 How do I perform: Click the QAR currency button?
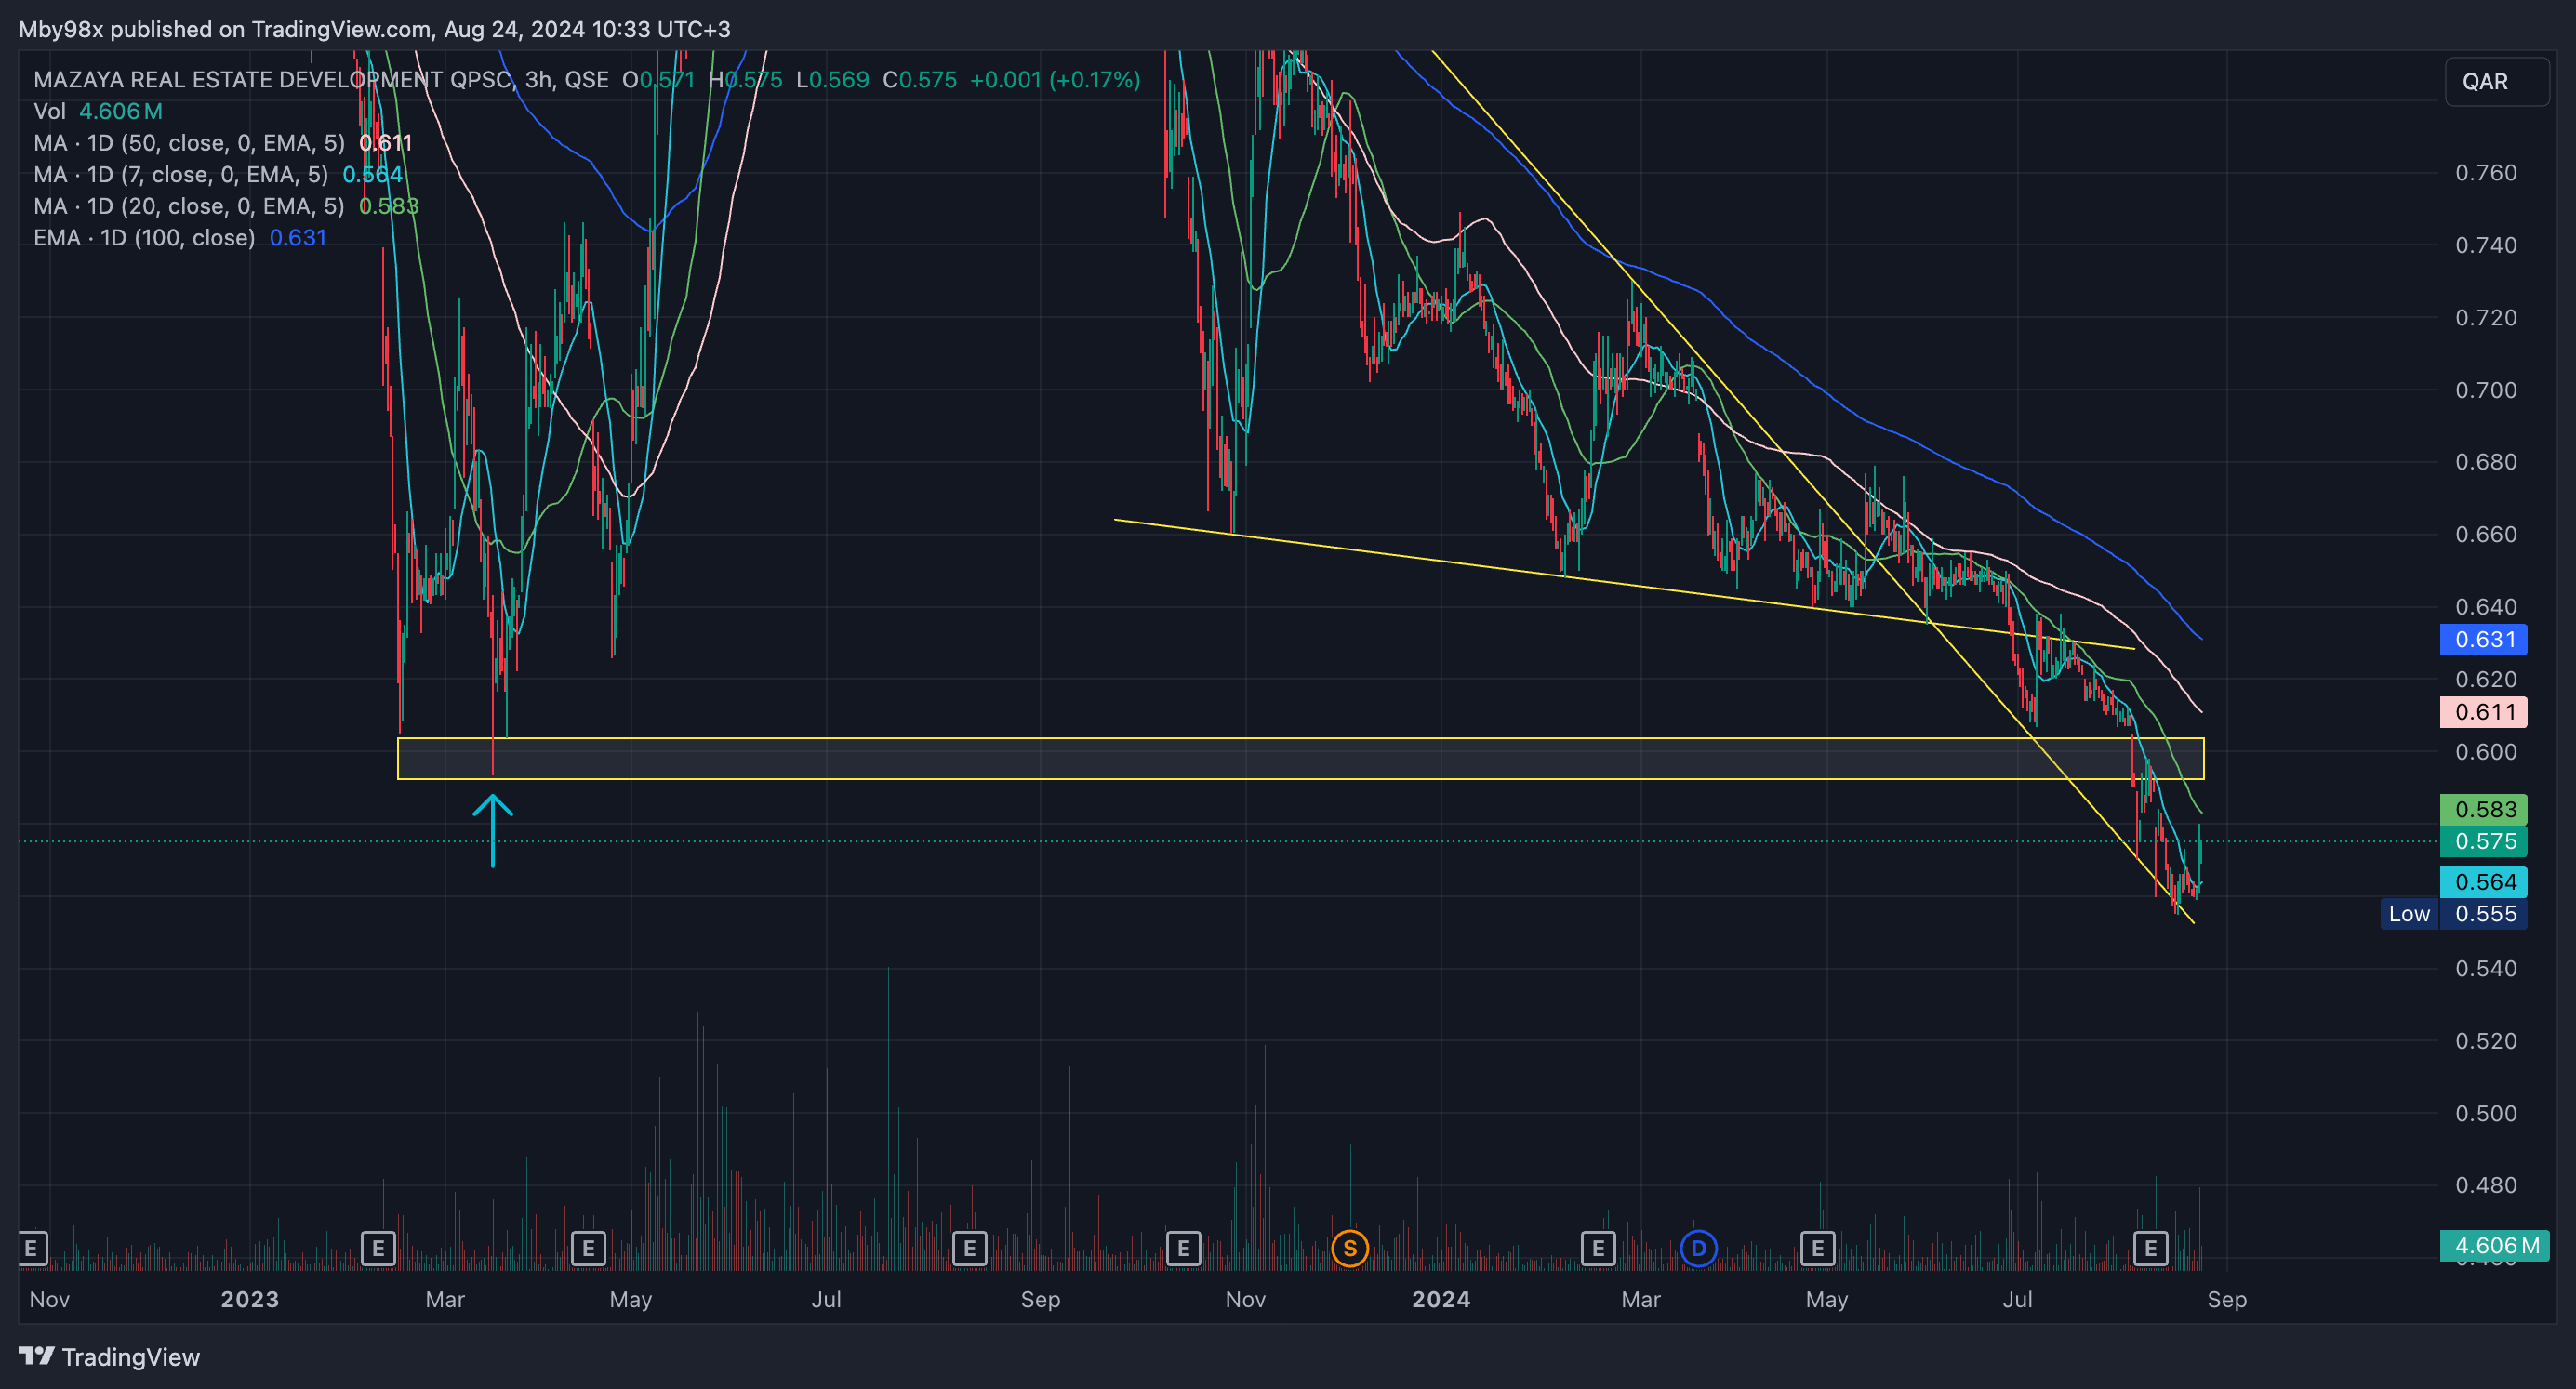click(x=2496, y=81)
